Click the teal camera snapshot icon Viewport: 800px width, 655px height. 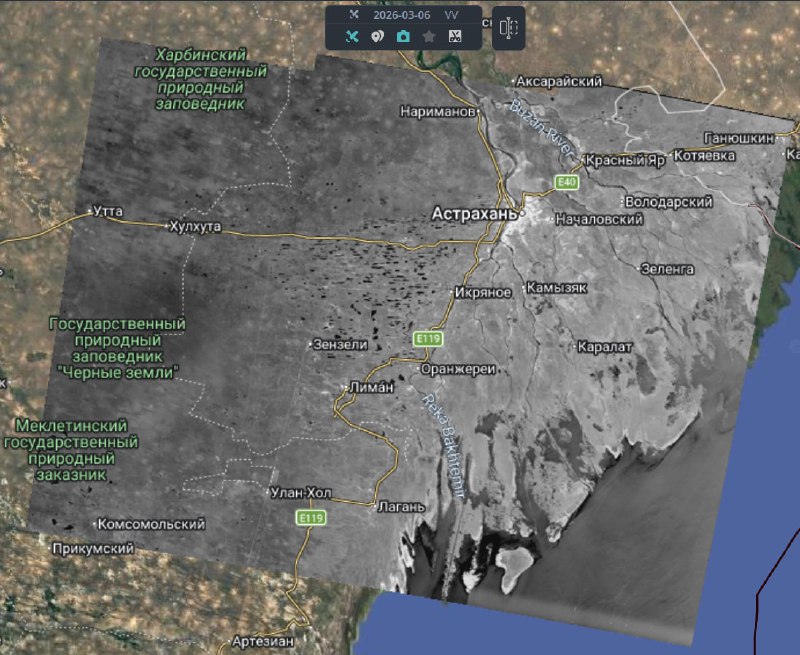coord(403,37)
